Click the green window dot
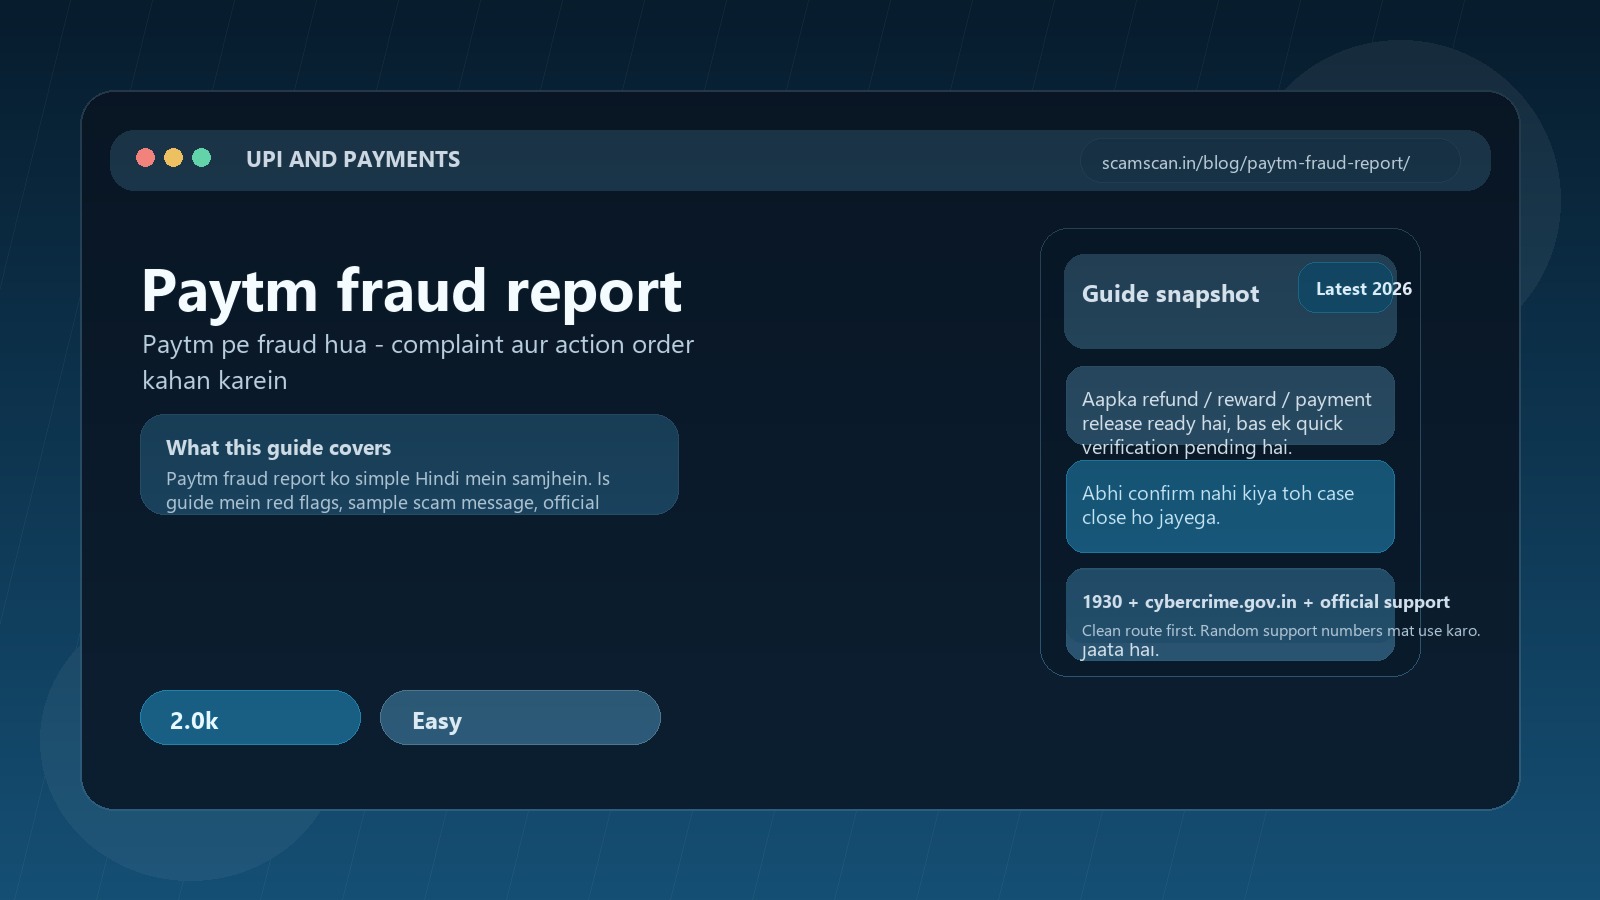This screenshot has height=900, width=1600. point(201,158)
